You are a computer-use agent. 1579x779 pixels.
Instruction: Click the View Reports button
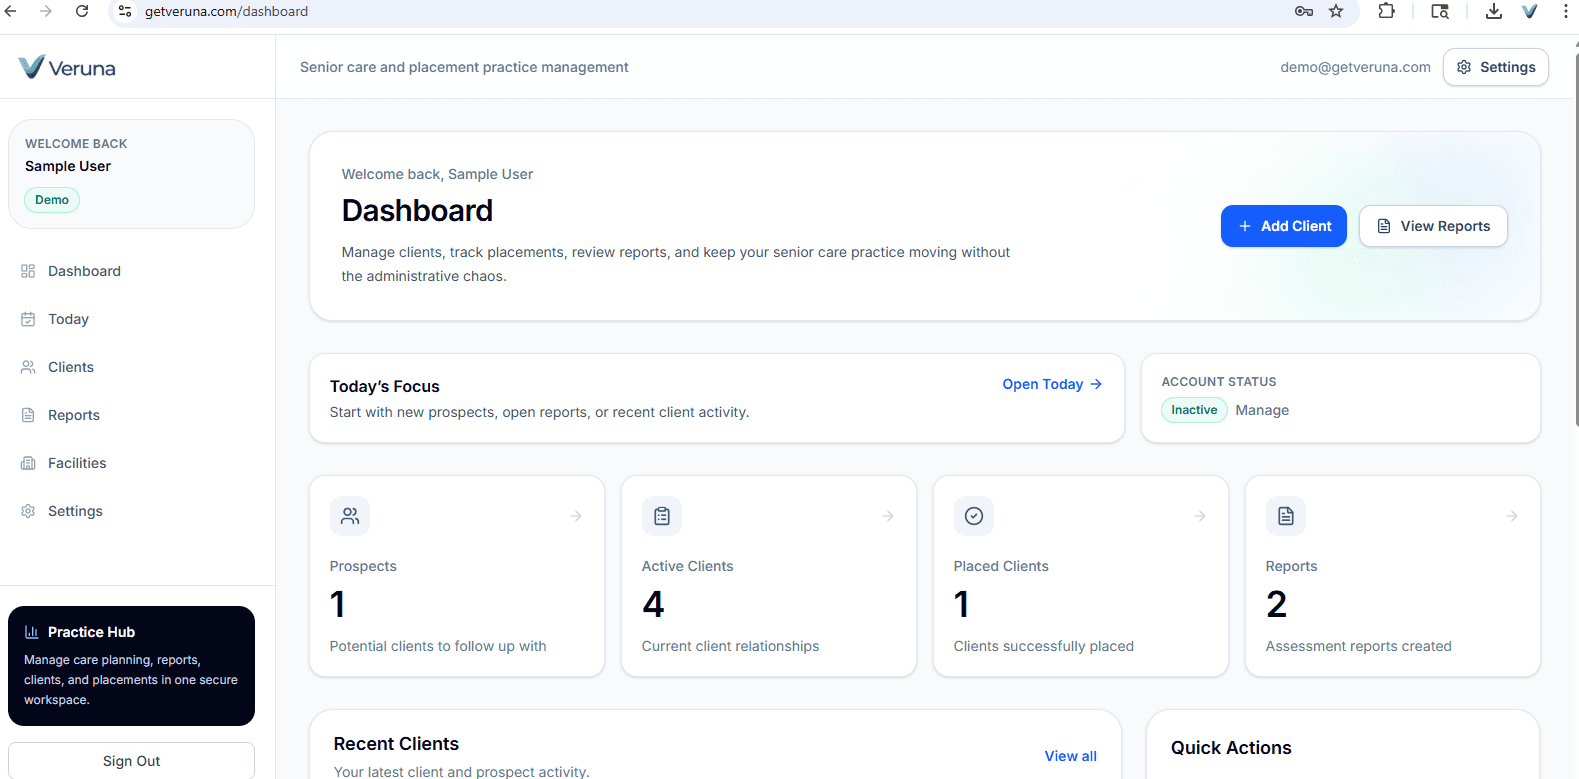click(x=1432, y=226)
